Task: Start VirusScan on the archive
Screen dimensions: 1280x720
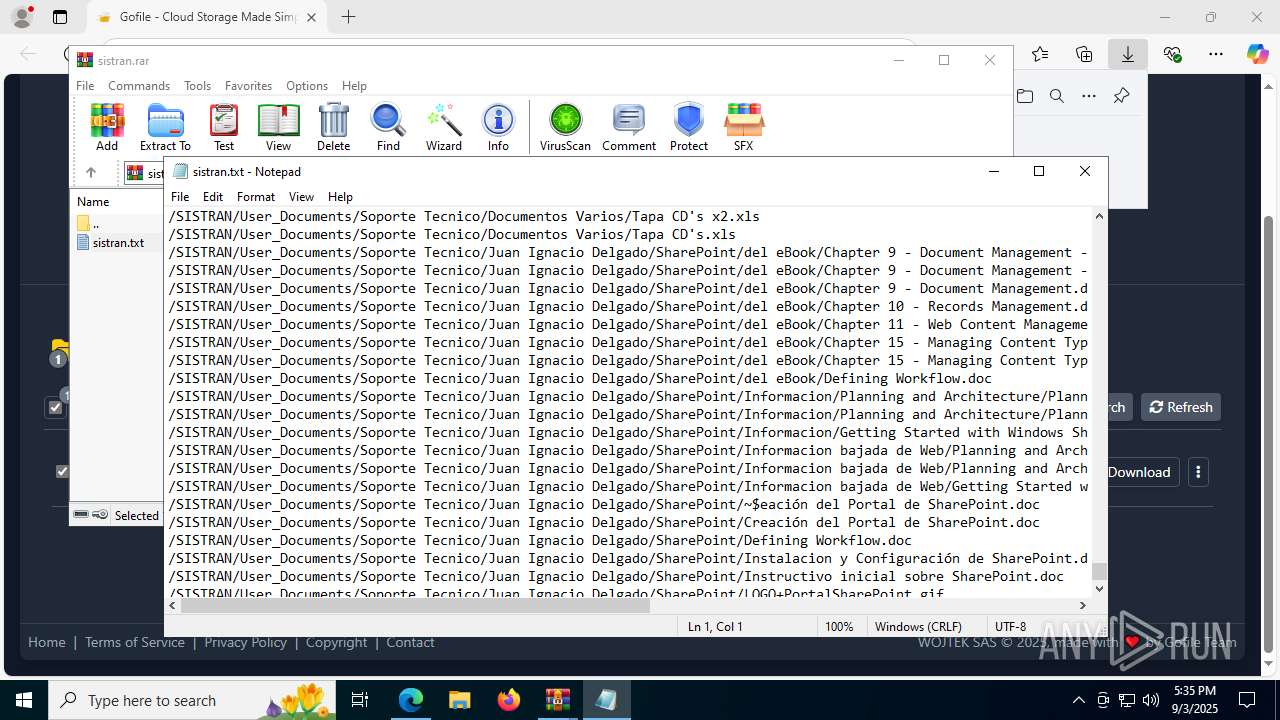Action: tap(565, 127)
